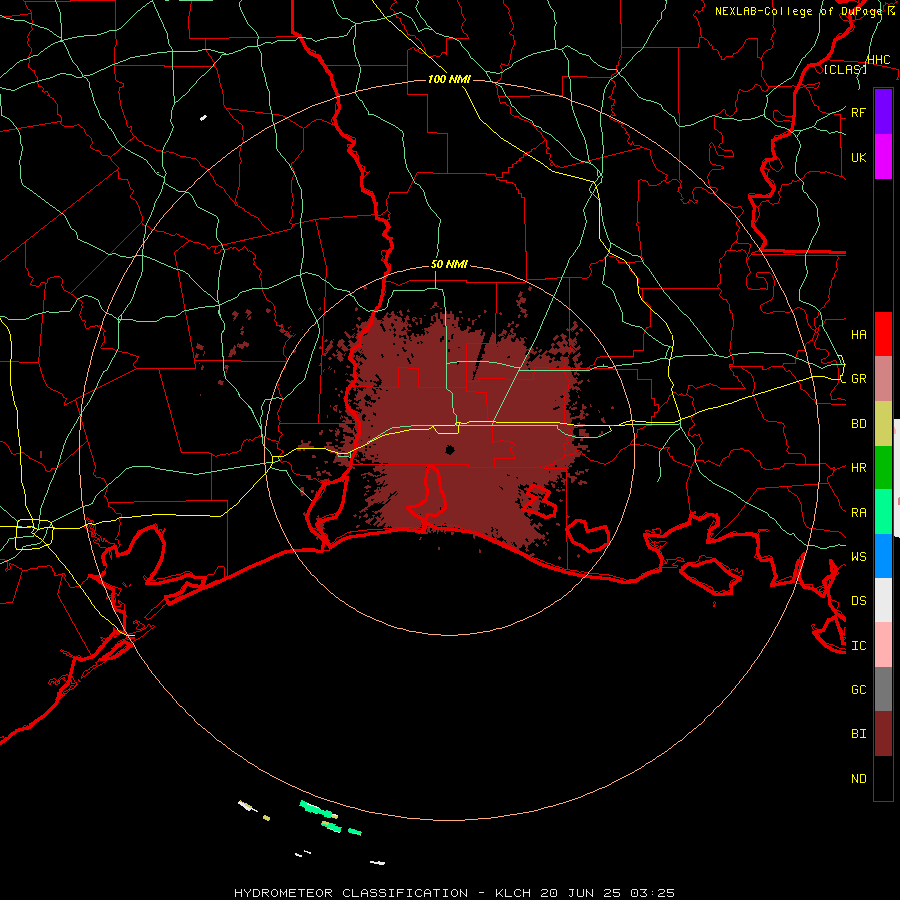900x900 pixels.
Task: Click the IC pink legend swatch
Action: (883, 645)
